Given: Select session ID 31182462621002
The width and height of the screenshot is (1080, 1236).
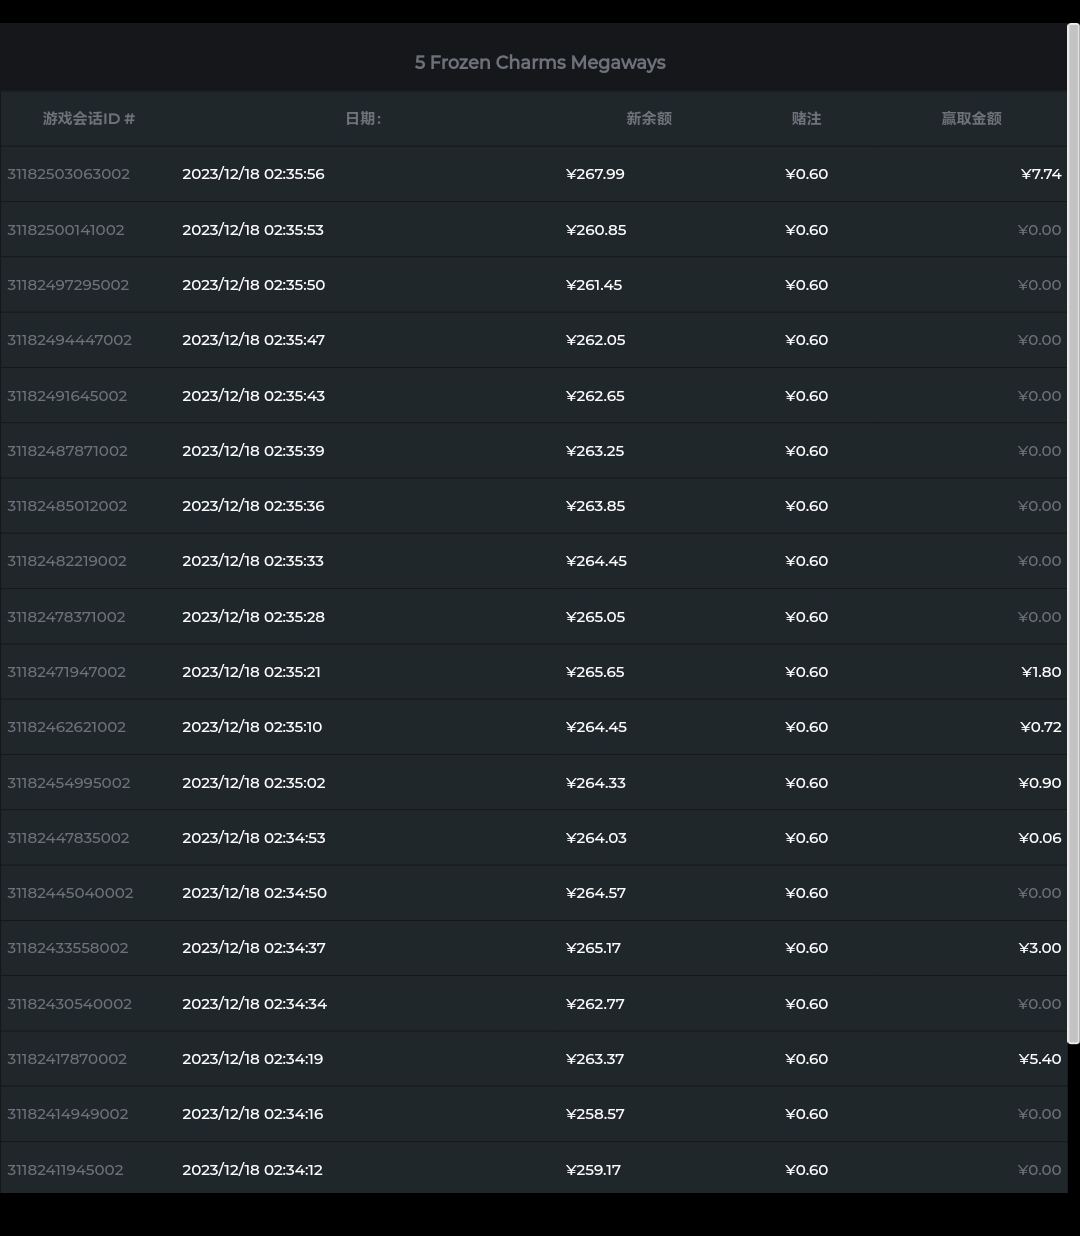Looking at the screenshot, I should point(66,727).
